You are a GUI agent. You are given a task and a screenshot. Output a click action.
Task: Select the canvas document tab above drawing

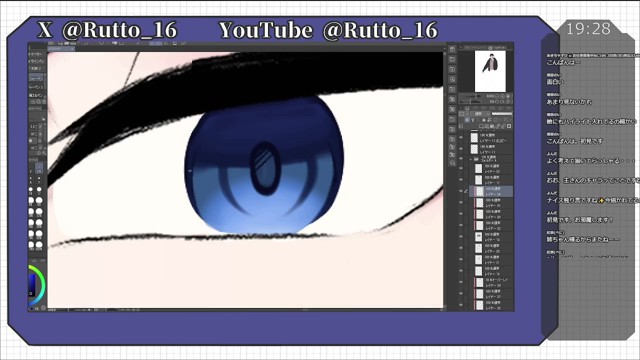(61, 49)
